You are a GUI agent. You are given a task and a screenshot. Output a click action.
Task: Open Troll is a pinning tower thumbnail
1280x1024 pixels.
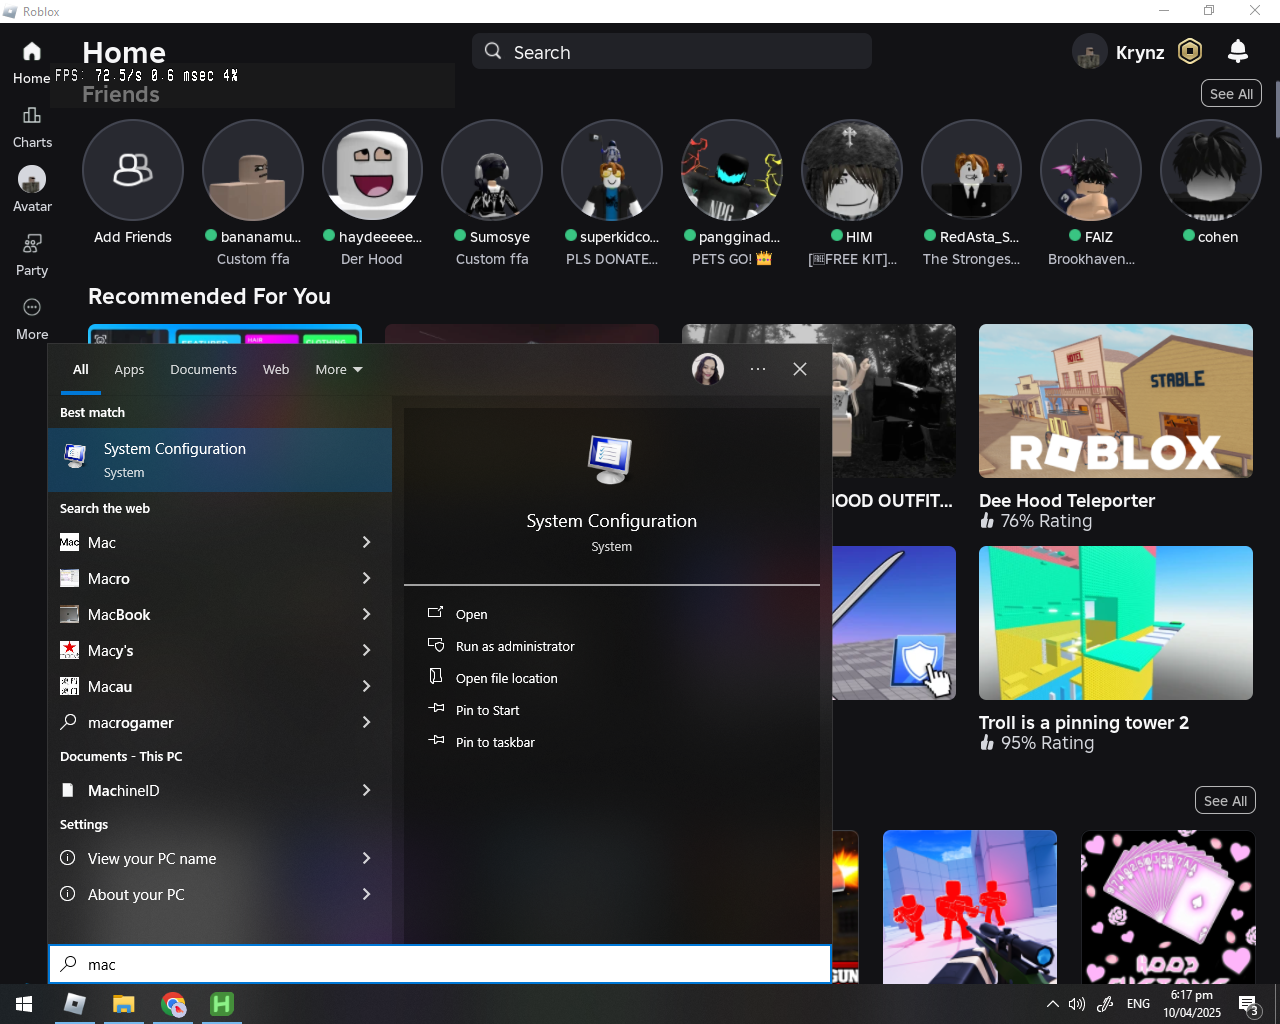(1116, 623)
